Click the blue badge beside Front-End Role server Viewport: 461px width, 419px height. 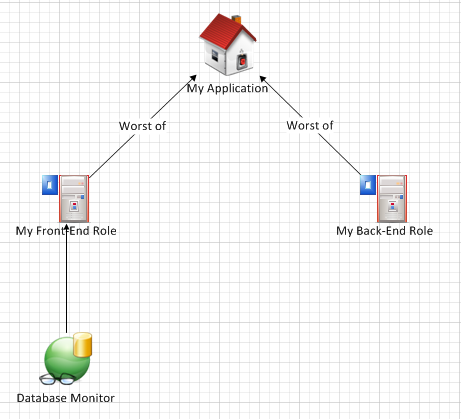click(50, 185)
